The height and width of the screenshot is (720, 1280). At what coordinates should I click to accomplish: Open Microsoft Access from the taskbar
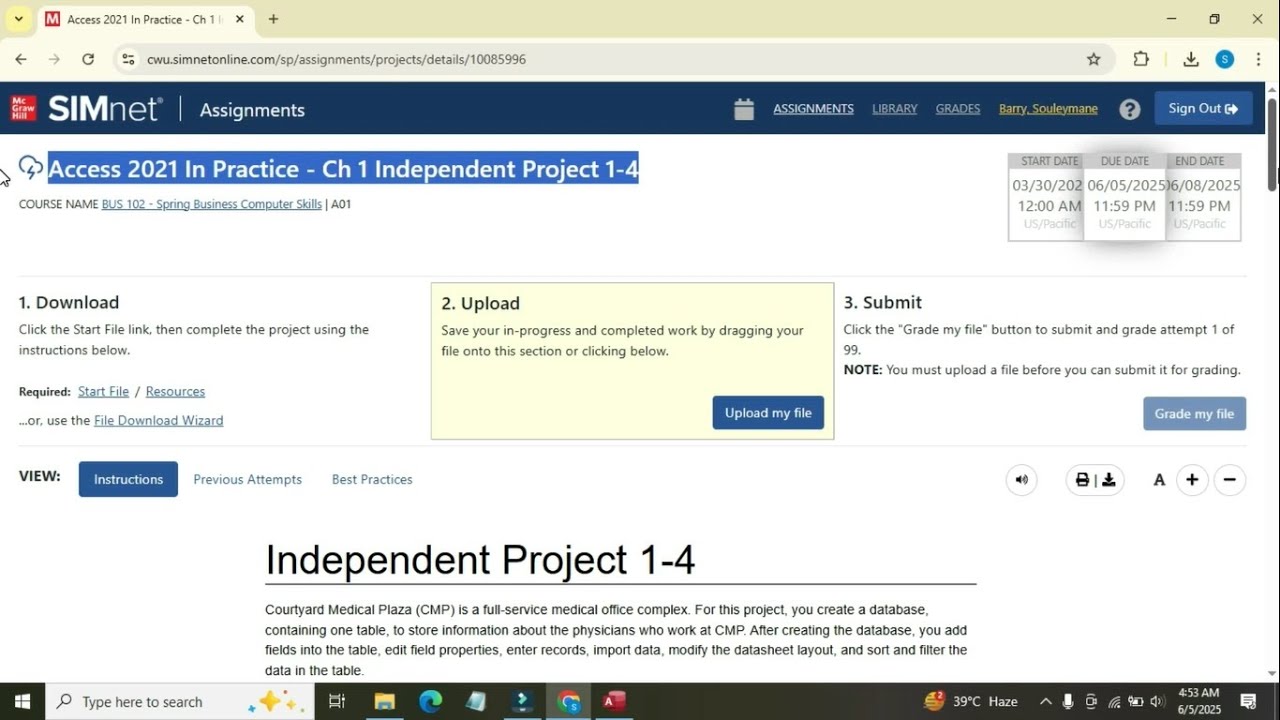point(614,701)
